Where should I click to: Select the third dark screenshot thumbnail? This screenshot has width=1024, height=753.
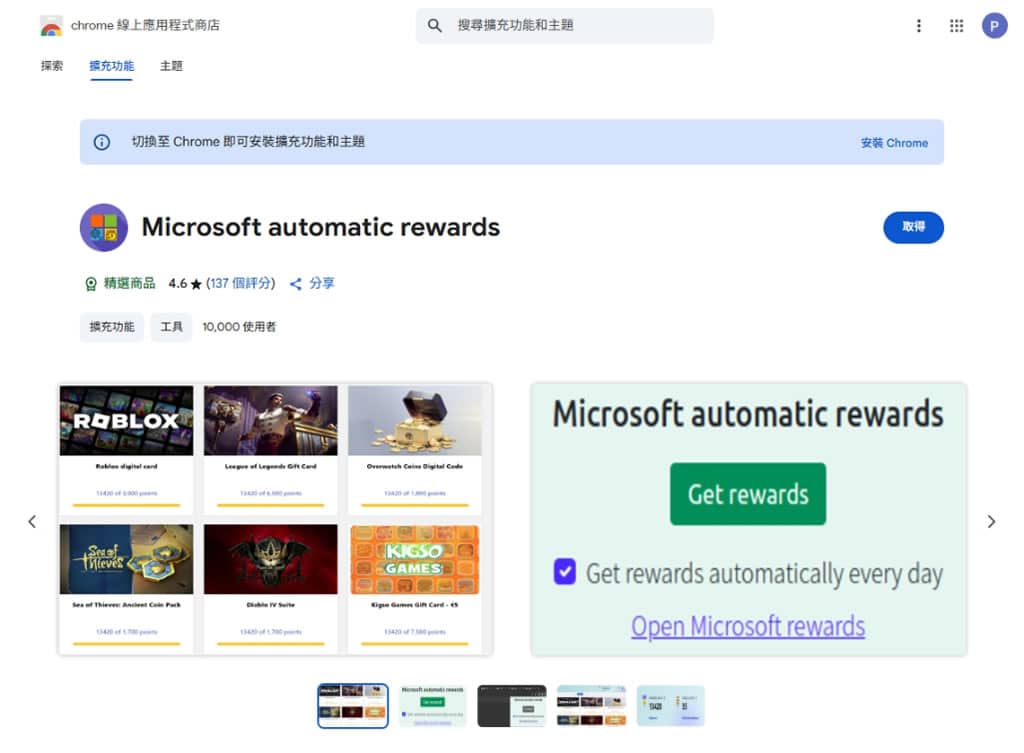pyautogui.click(x=512, y=705)
